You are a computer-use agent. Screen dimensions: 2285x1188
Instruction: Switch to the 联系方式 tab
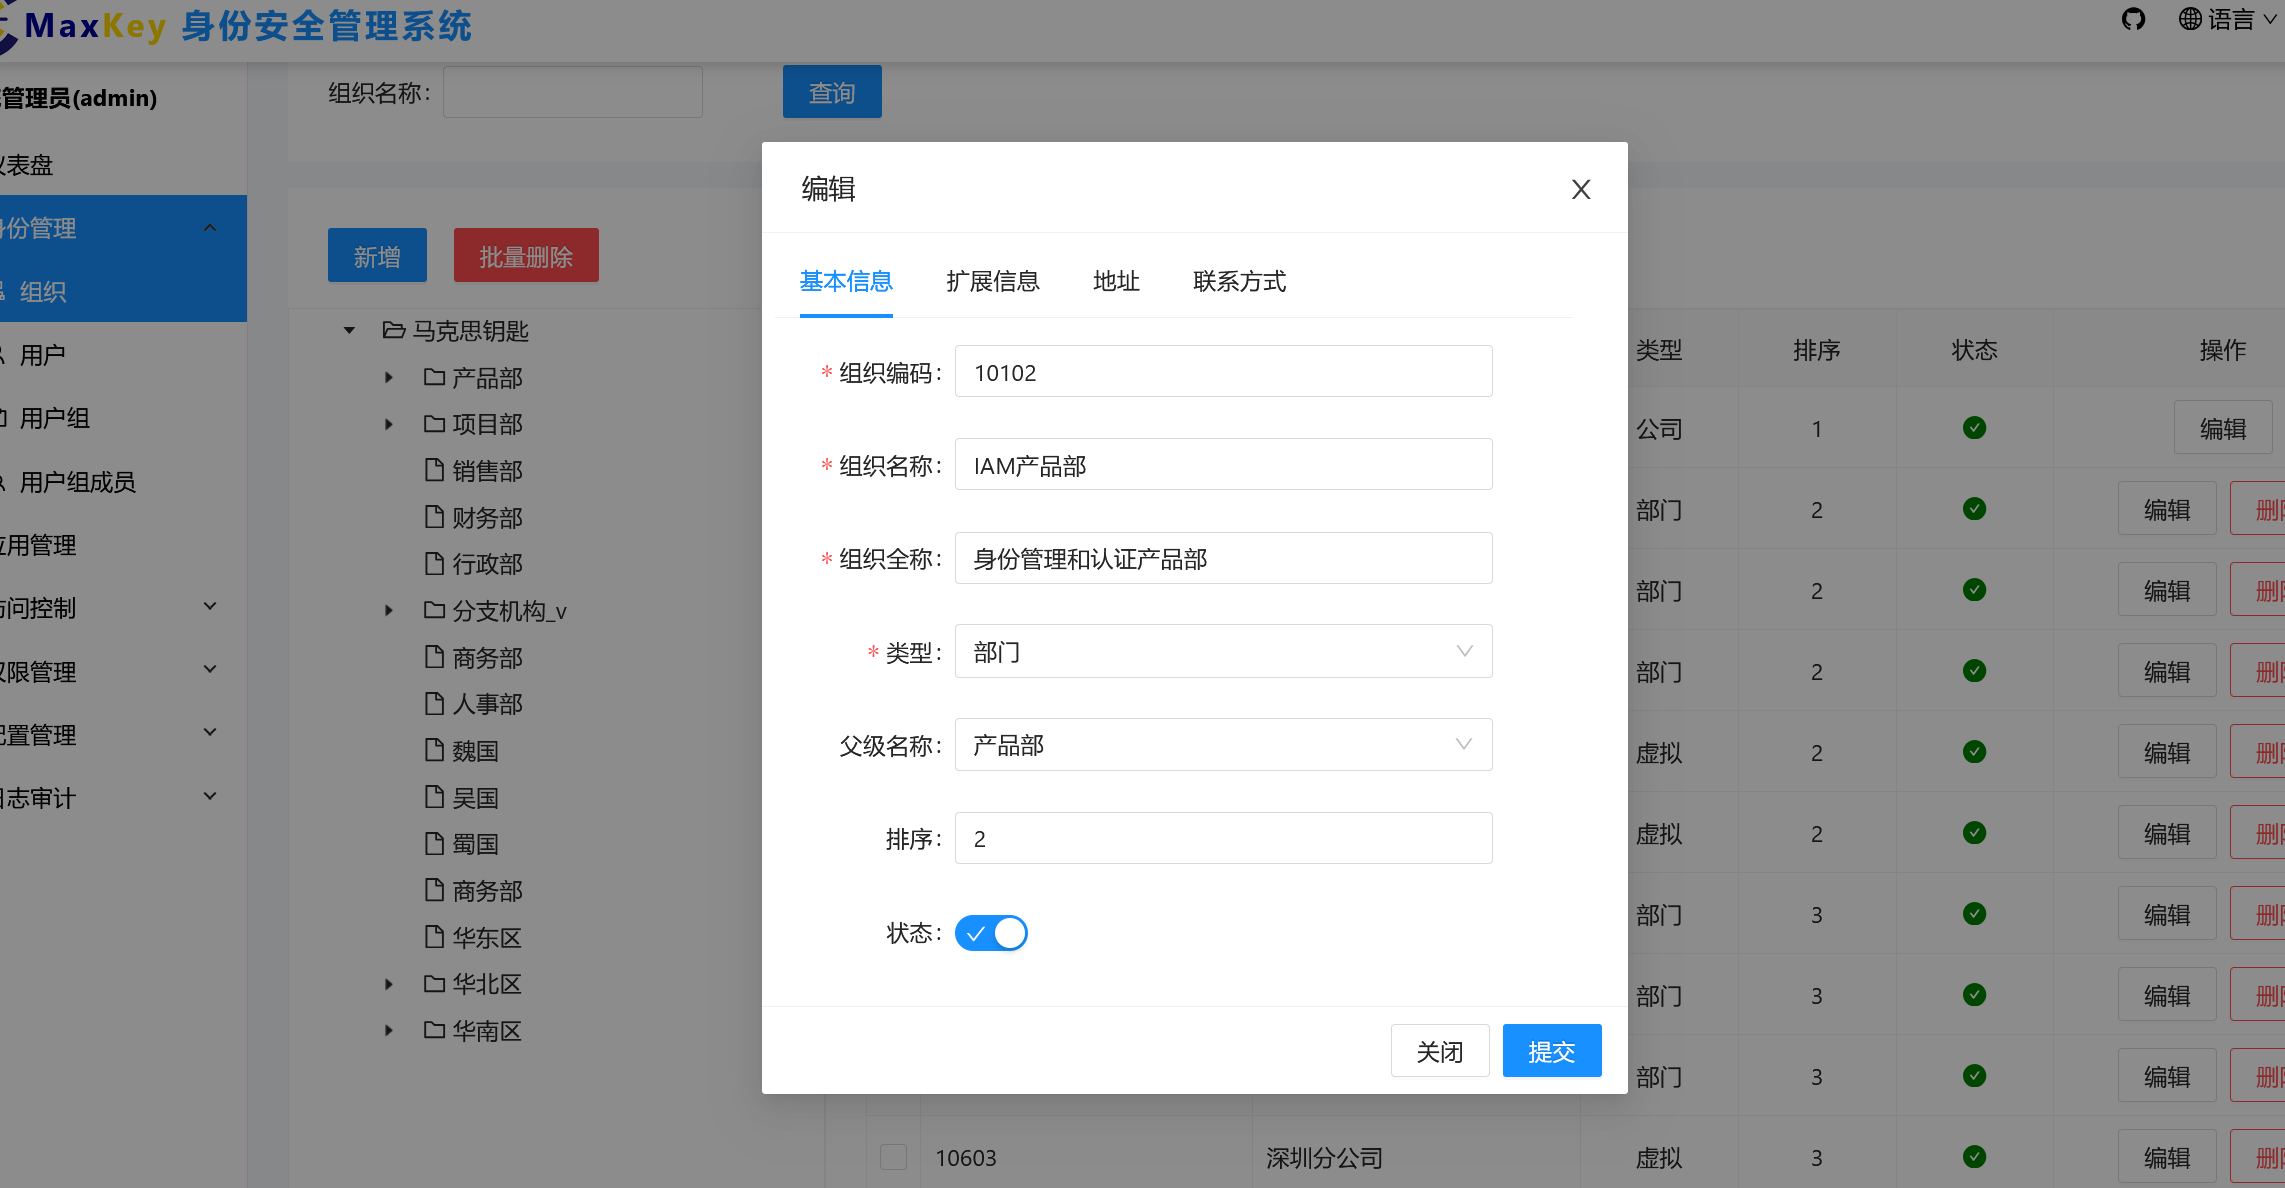point(1239,282)
